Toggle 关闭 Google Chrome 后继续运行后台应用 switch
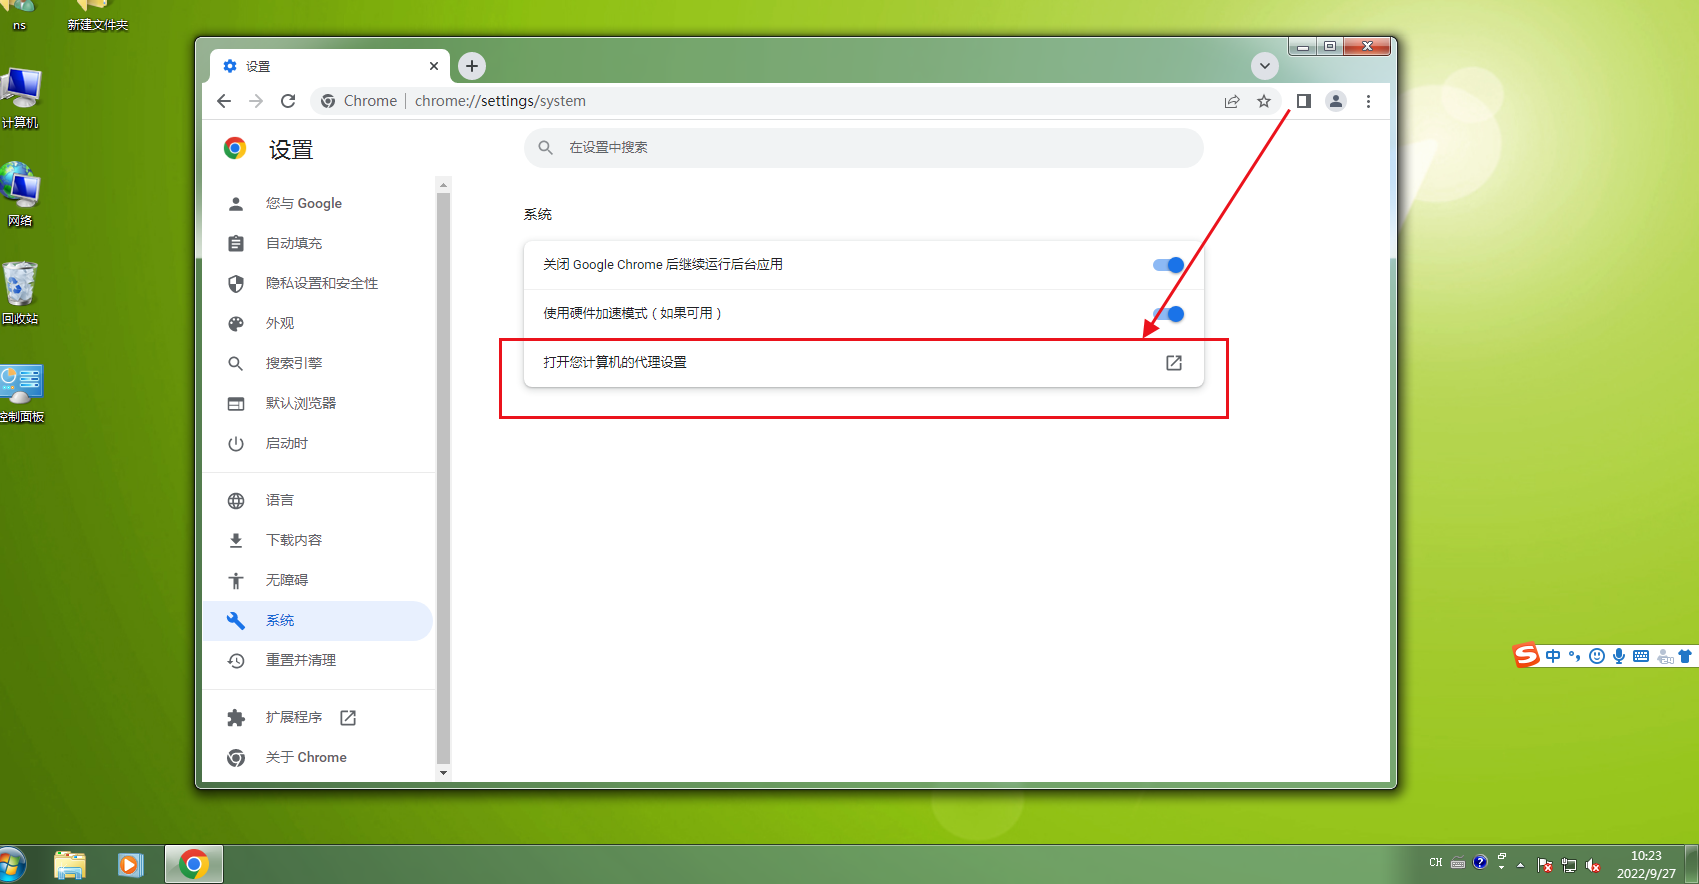The width and height of the screenshot is (1699, 884). pyautogui.click(x=1168, y=265)
